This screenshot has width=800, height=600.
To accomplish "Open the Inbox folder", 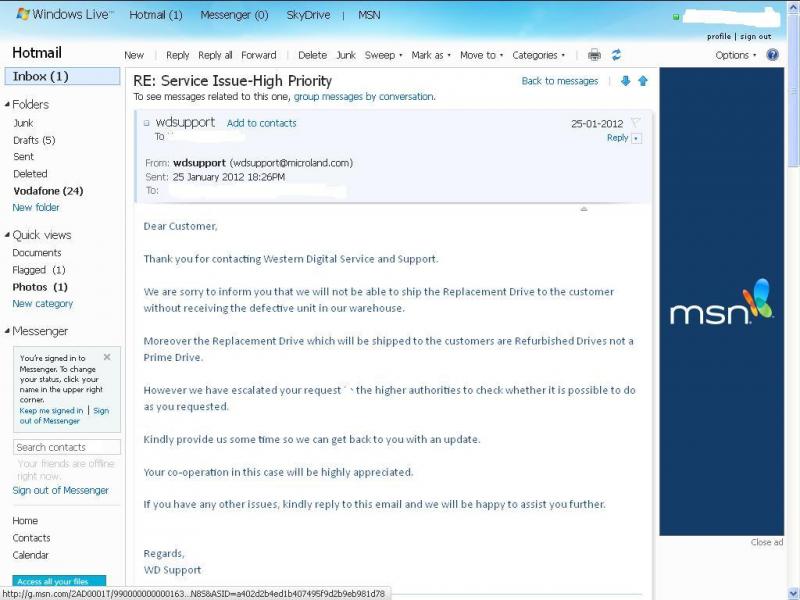I will [x=63, y=77].
